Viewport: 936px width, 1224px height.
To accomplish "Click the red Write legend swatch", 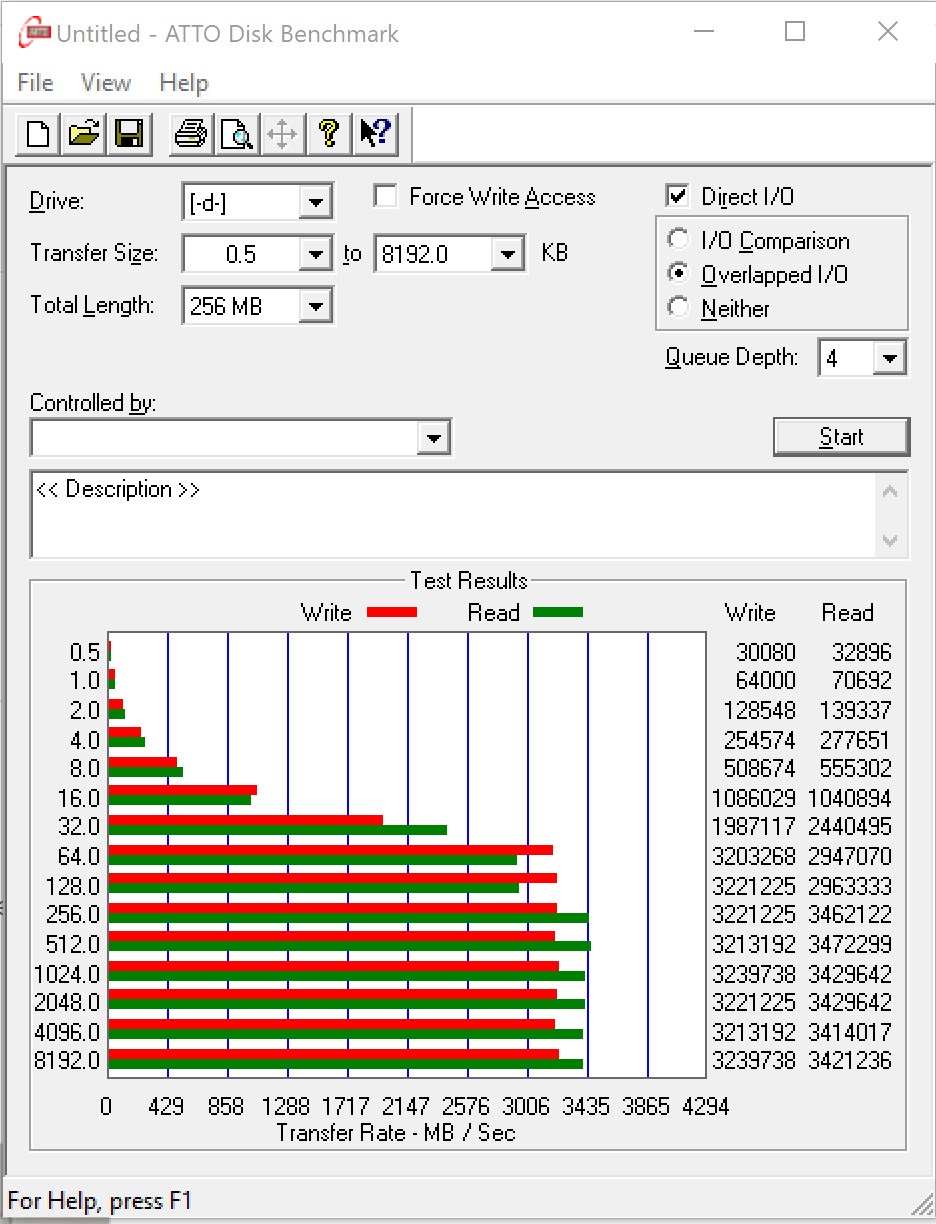I will (391, 612).
